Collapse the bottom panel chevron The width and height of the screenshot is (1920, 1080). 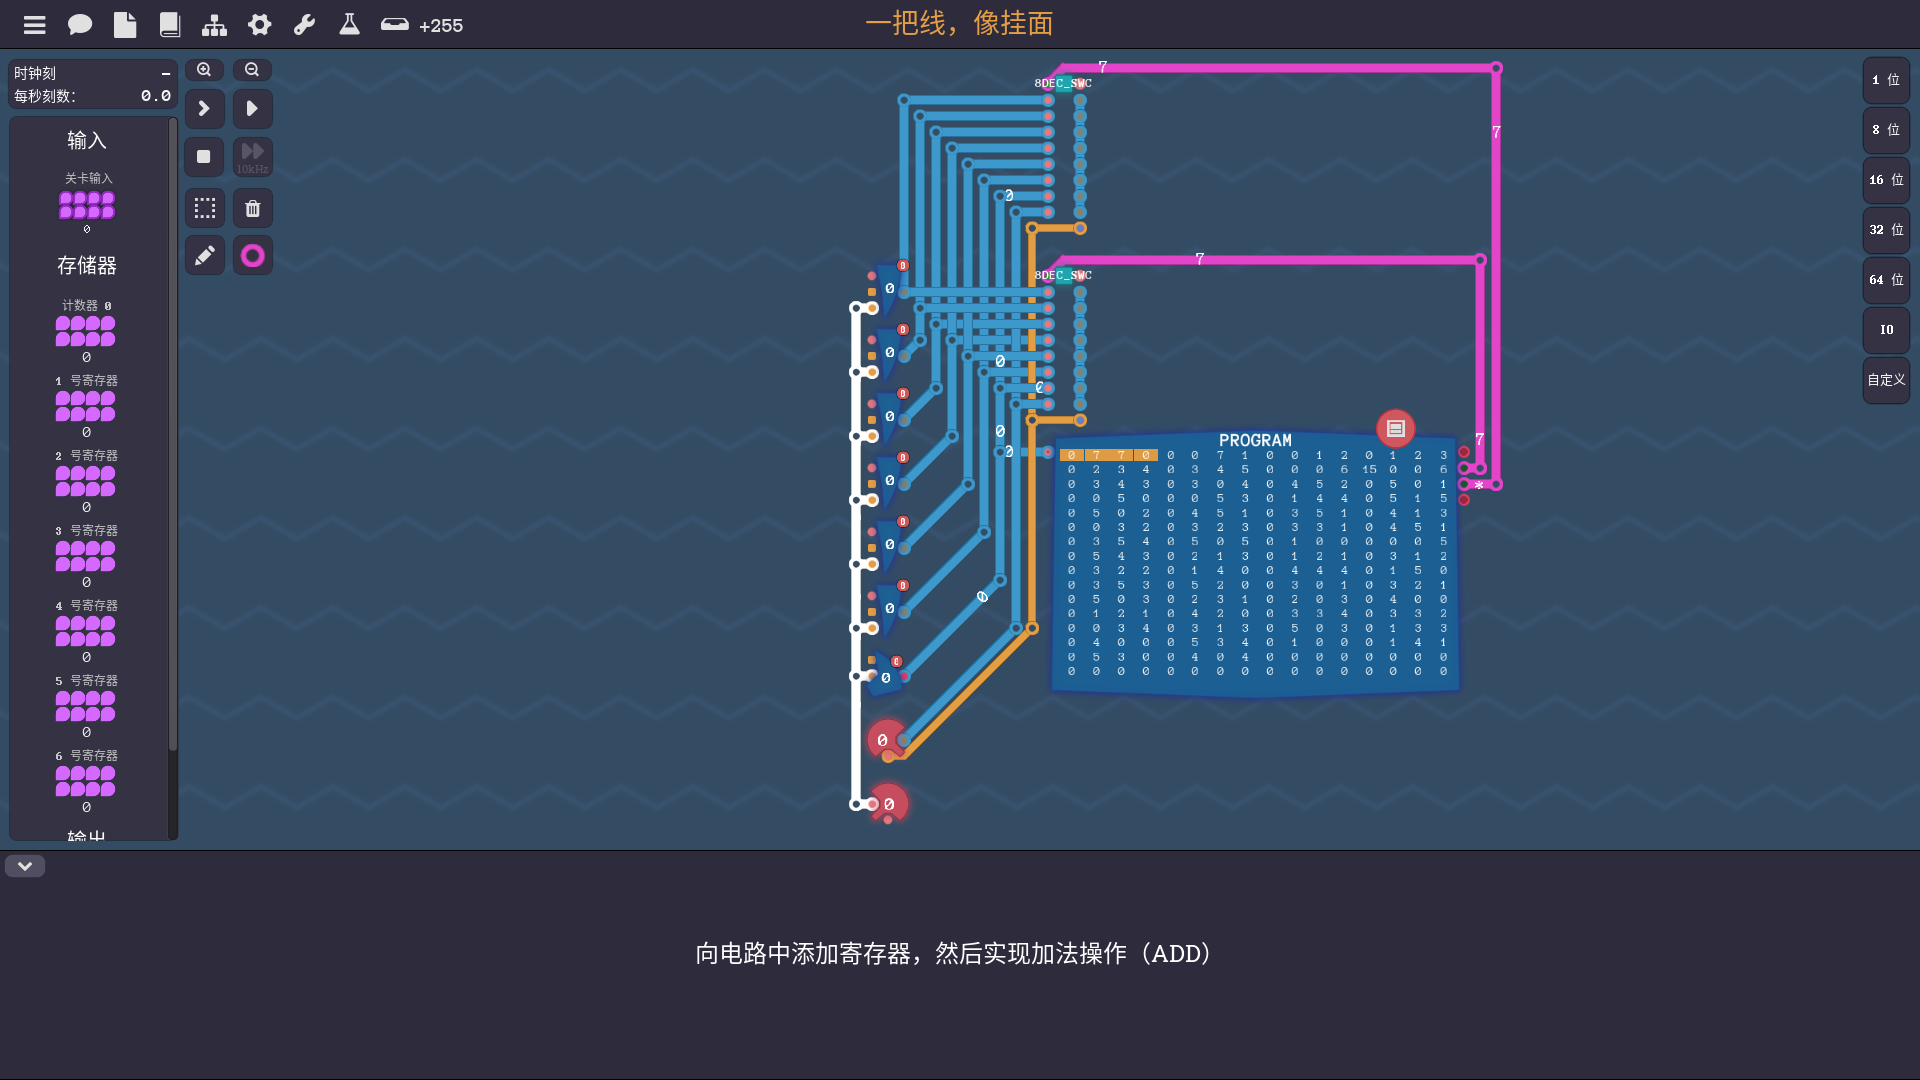click(x=25, y=866)
